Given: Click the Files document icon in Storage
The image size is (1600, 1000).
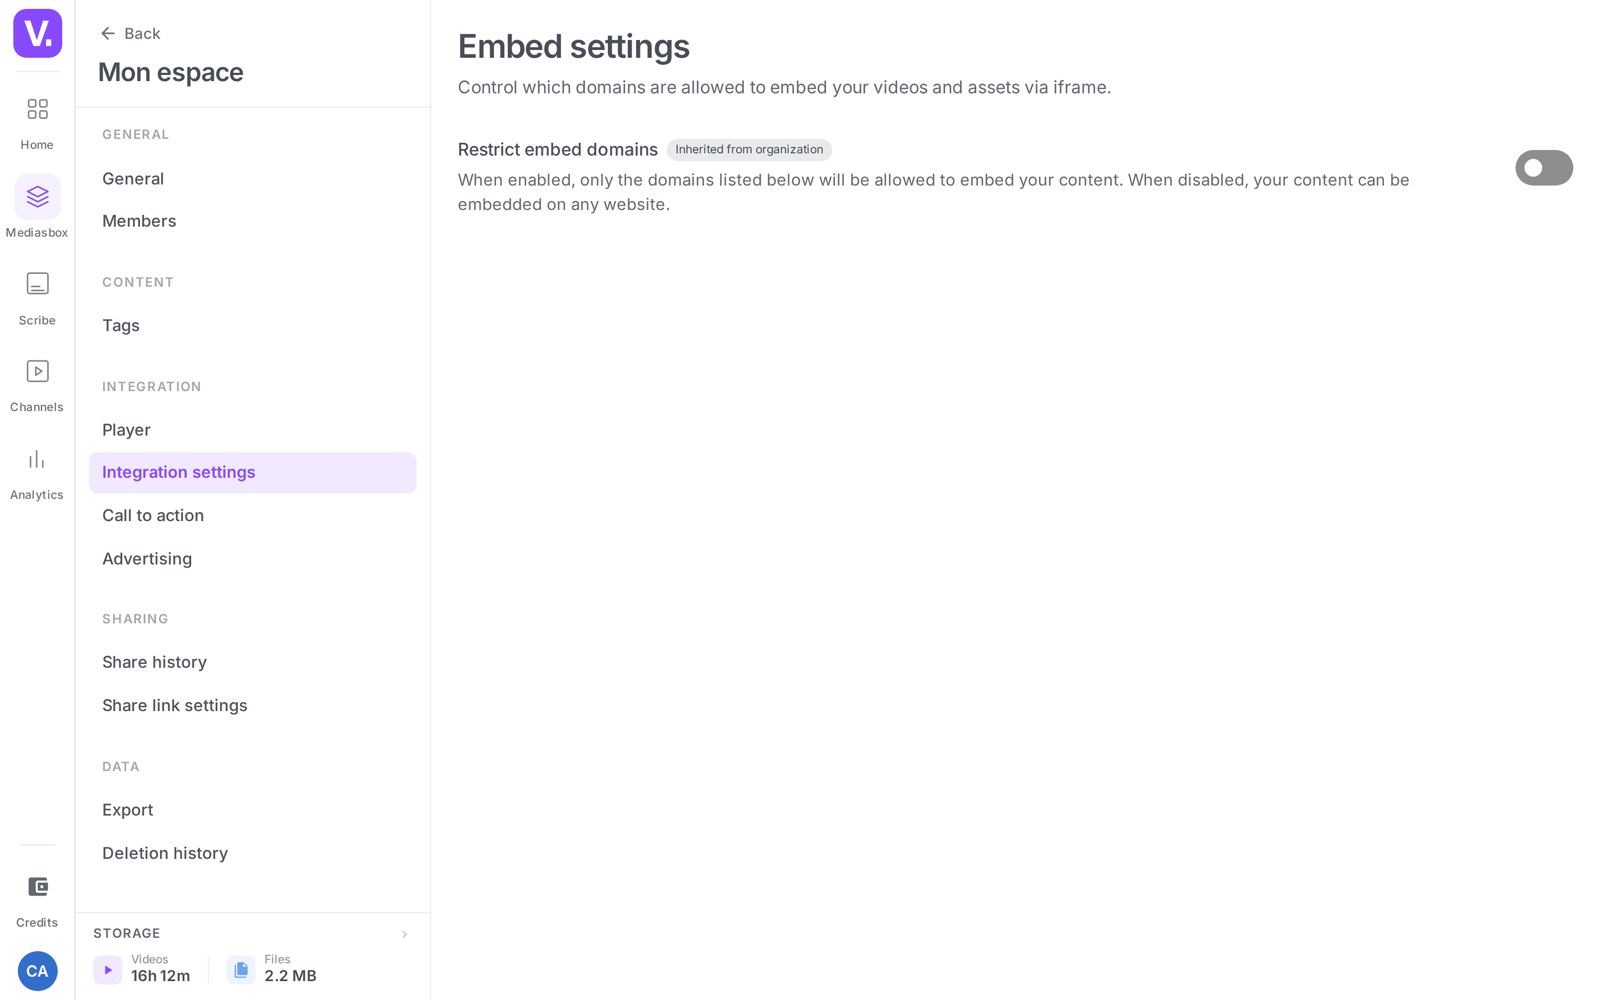Looking at the screenshot, I should (x=241, y=970).
